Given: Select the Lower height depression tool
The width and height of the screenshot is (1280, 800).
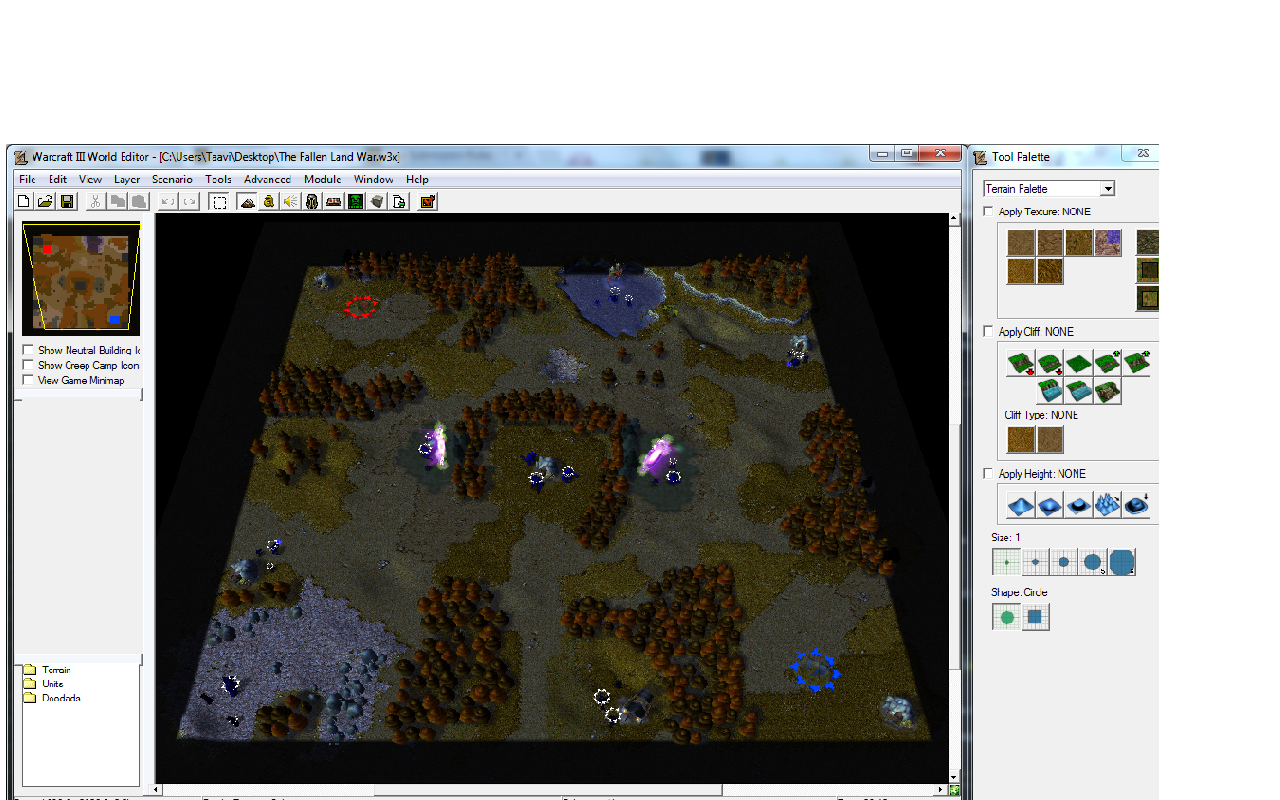Looking at the screenshot, I should [x=1049, y=504].
